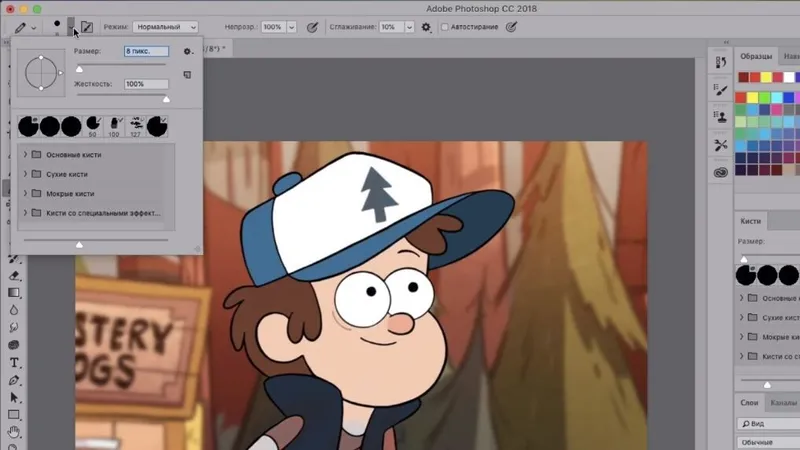The width and height of the screenshot is (800, 450).
Task: Select the recent brush labeled 100
Action: pos(114,126)
